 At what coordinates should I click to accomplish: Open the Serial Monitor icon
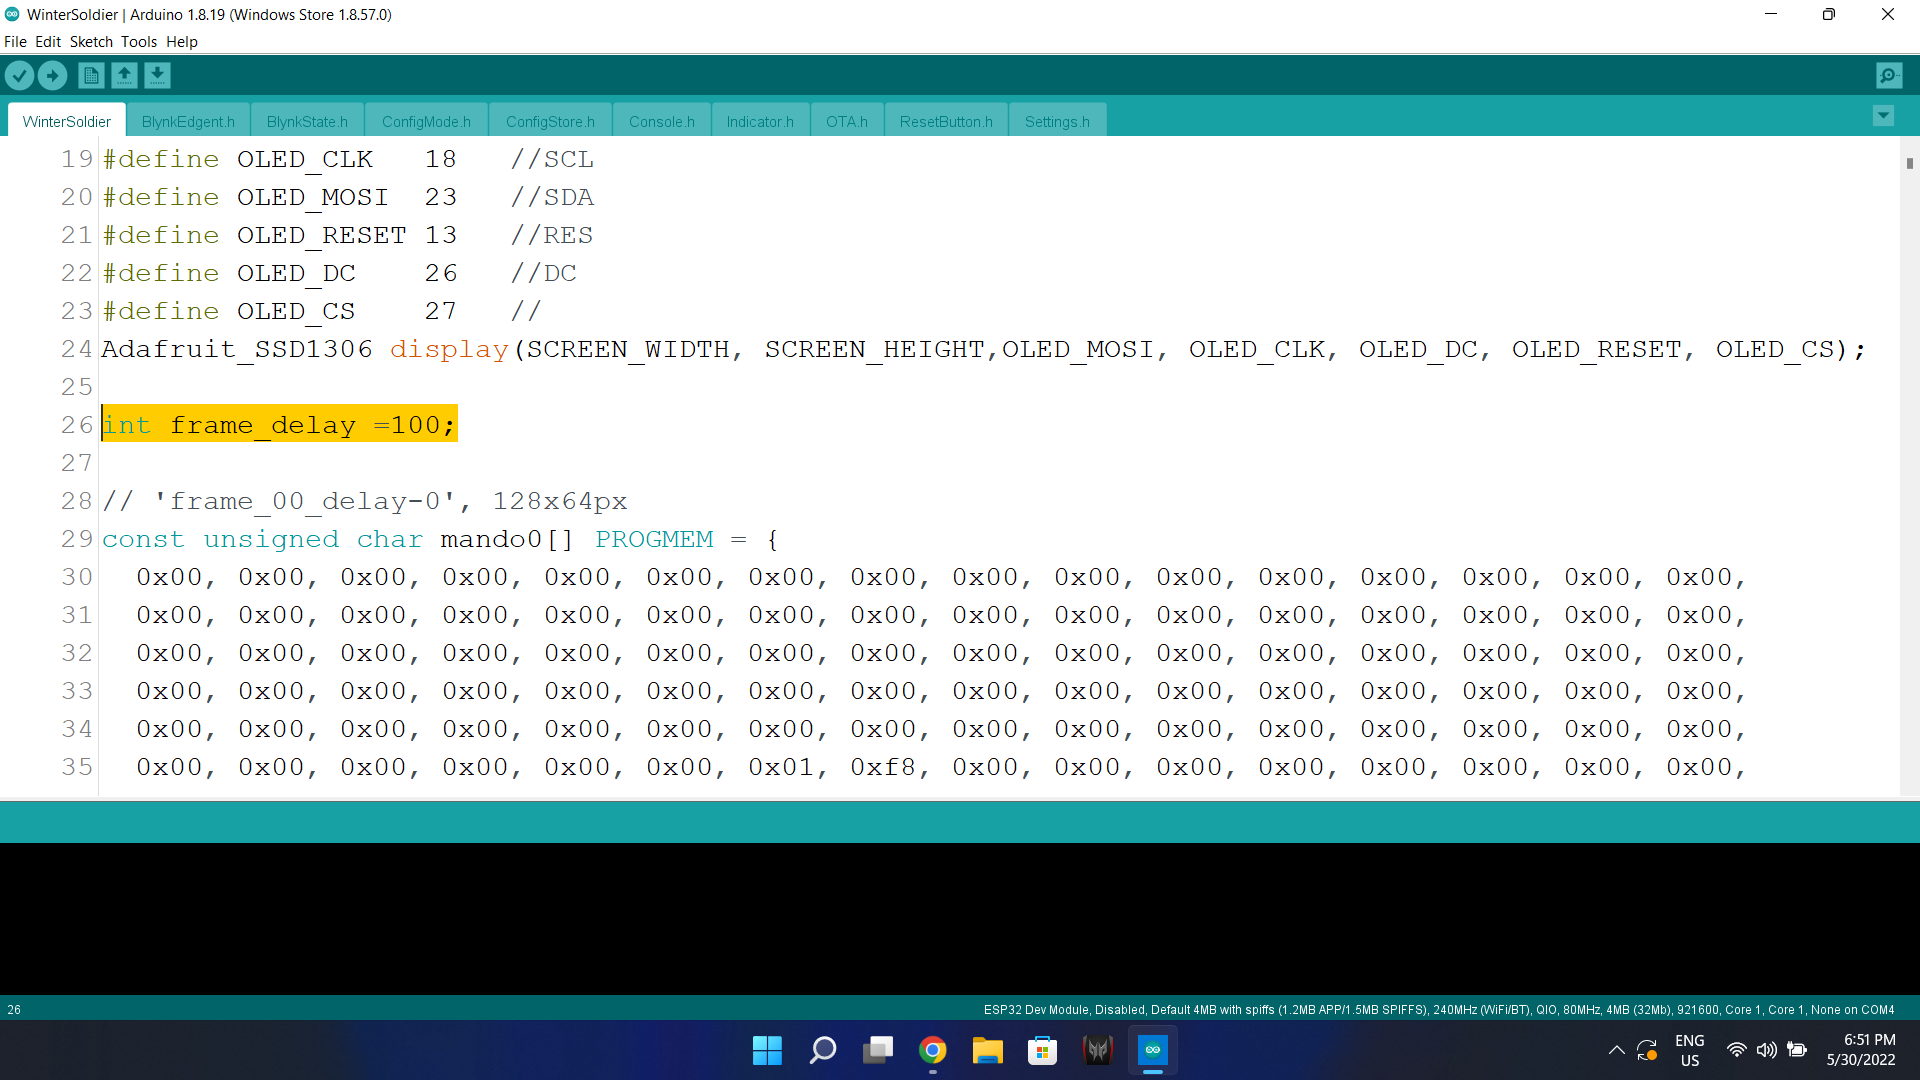click(x=1889, y=75)
